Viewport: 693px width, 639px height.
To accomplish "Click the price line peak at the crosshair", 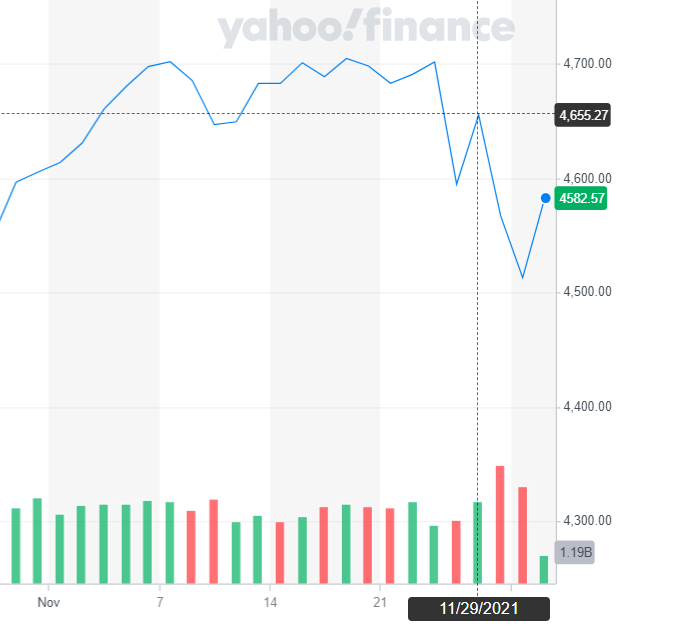I will coord(478,115).
